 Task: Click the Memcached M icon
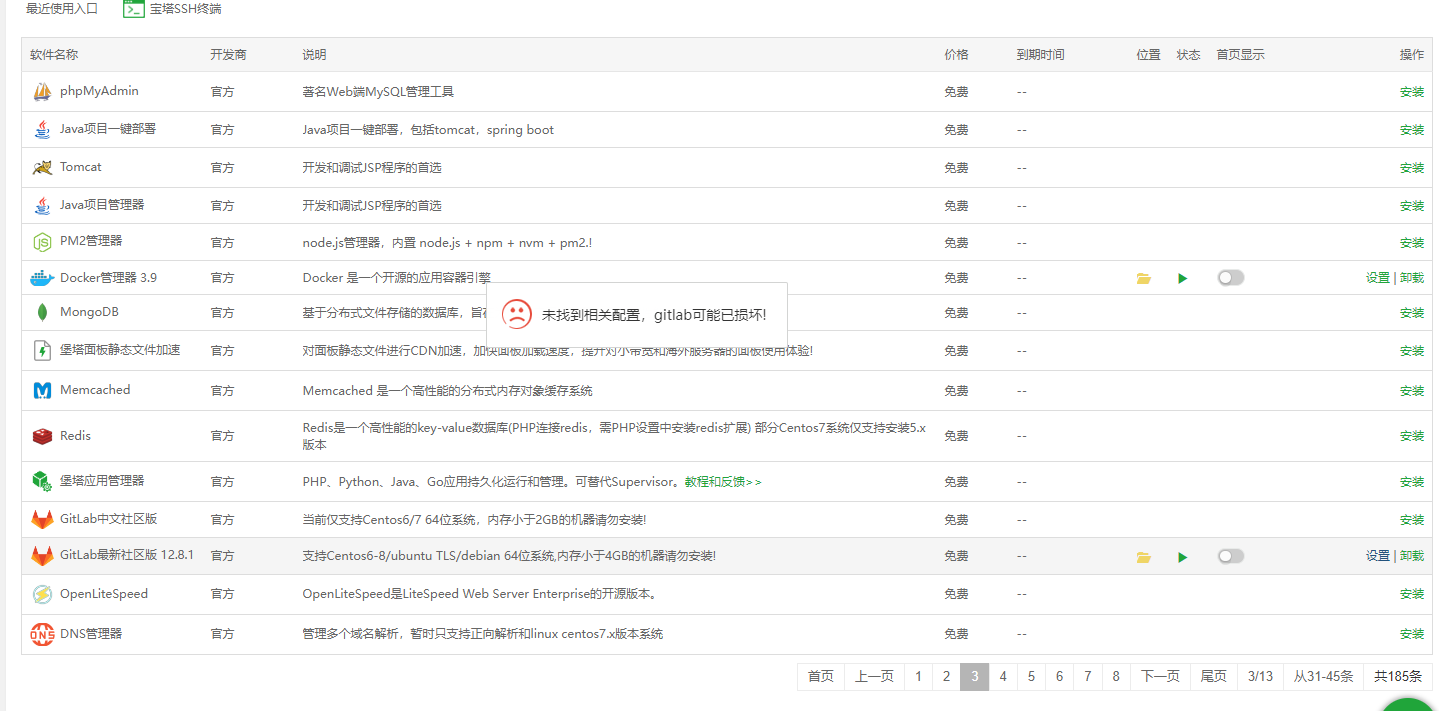(42, 391)
